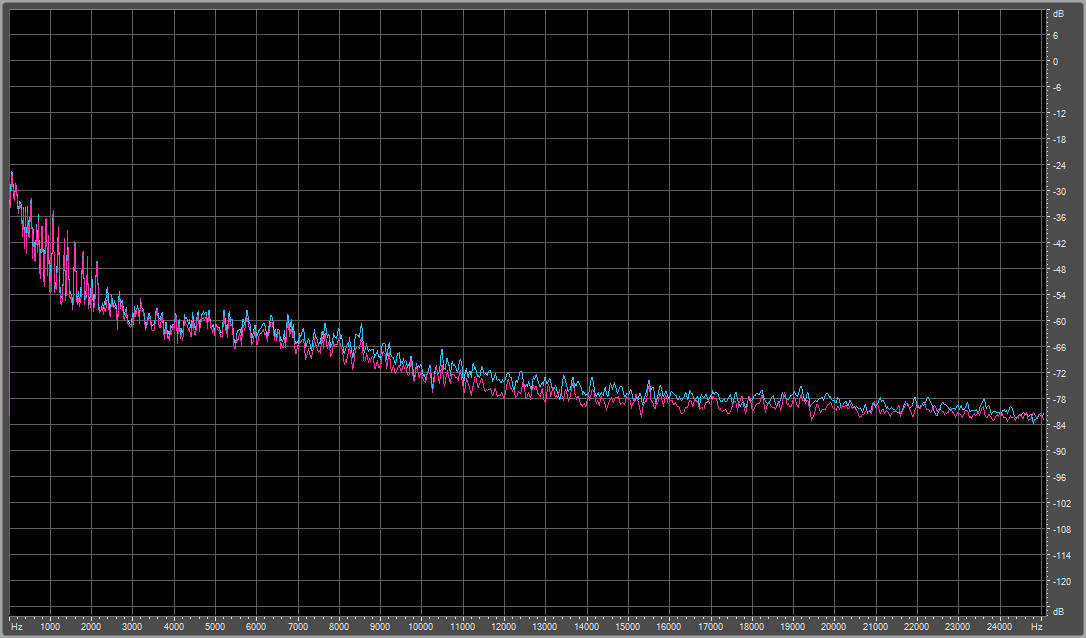This screenshot has height=638, width=1086.
Task: Click the 7000 Hz frequency axis label
Action: pyautogui.click(x=298, y=626)
